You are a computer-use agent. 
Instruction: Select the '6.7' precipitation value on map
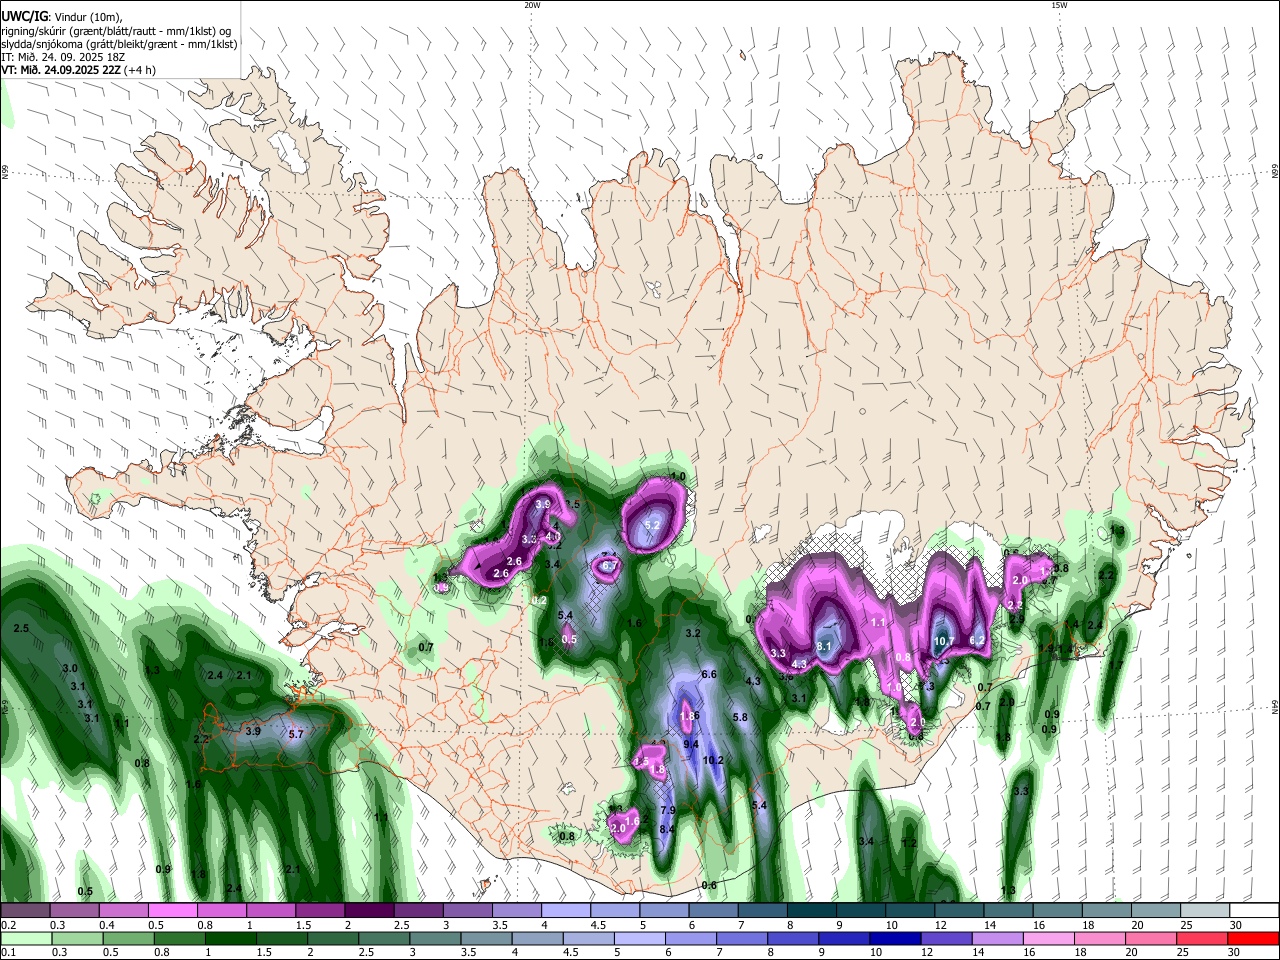tap(609, 566)
